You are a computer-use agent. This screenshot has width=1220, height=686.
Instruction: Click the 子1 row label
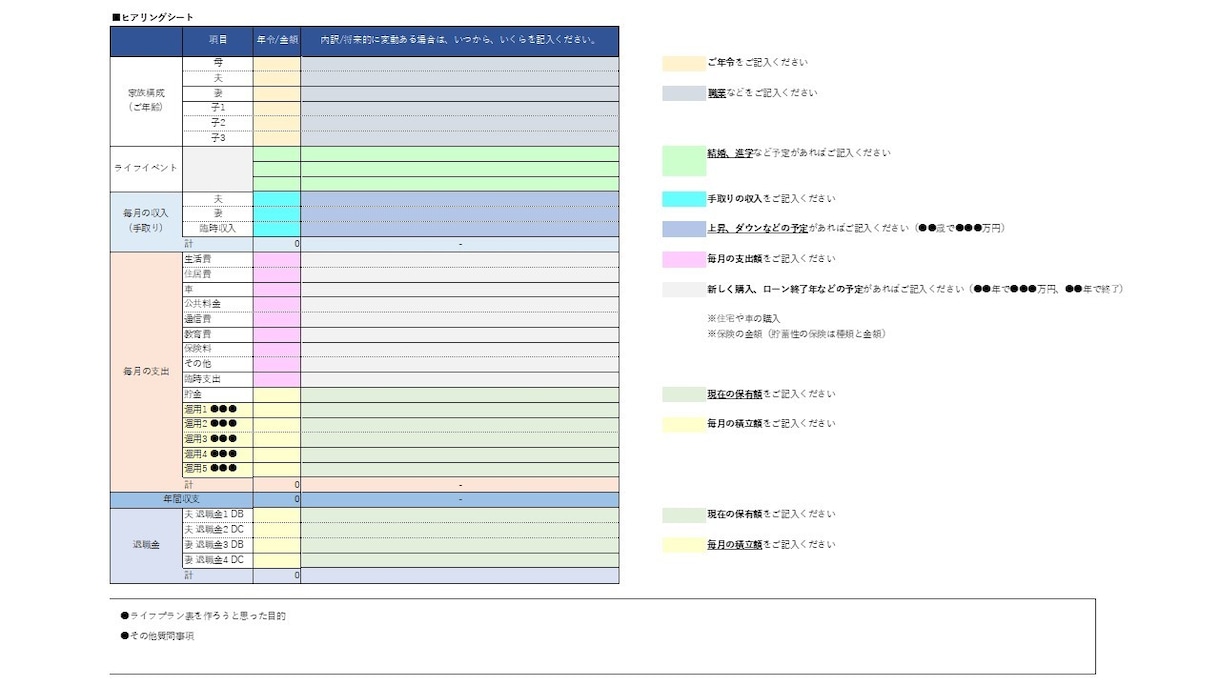(218, 108)
